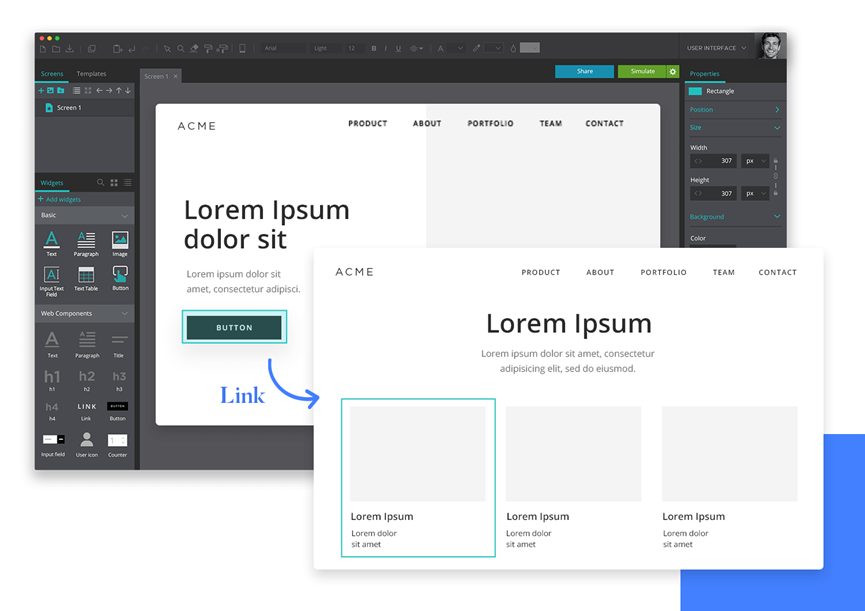Select the LINK web component
Viewport: 865px width, 611px height.
(87, 411)
